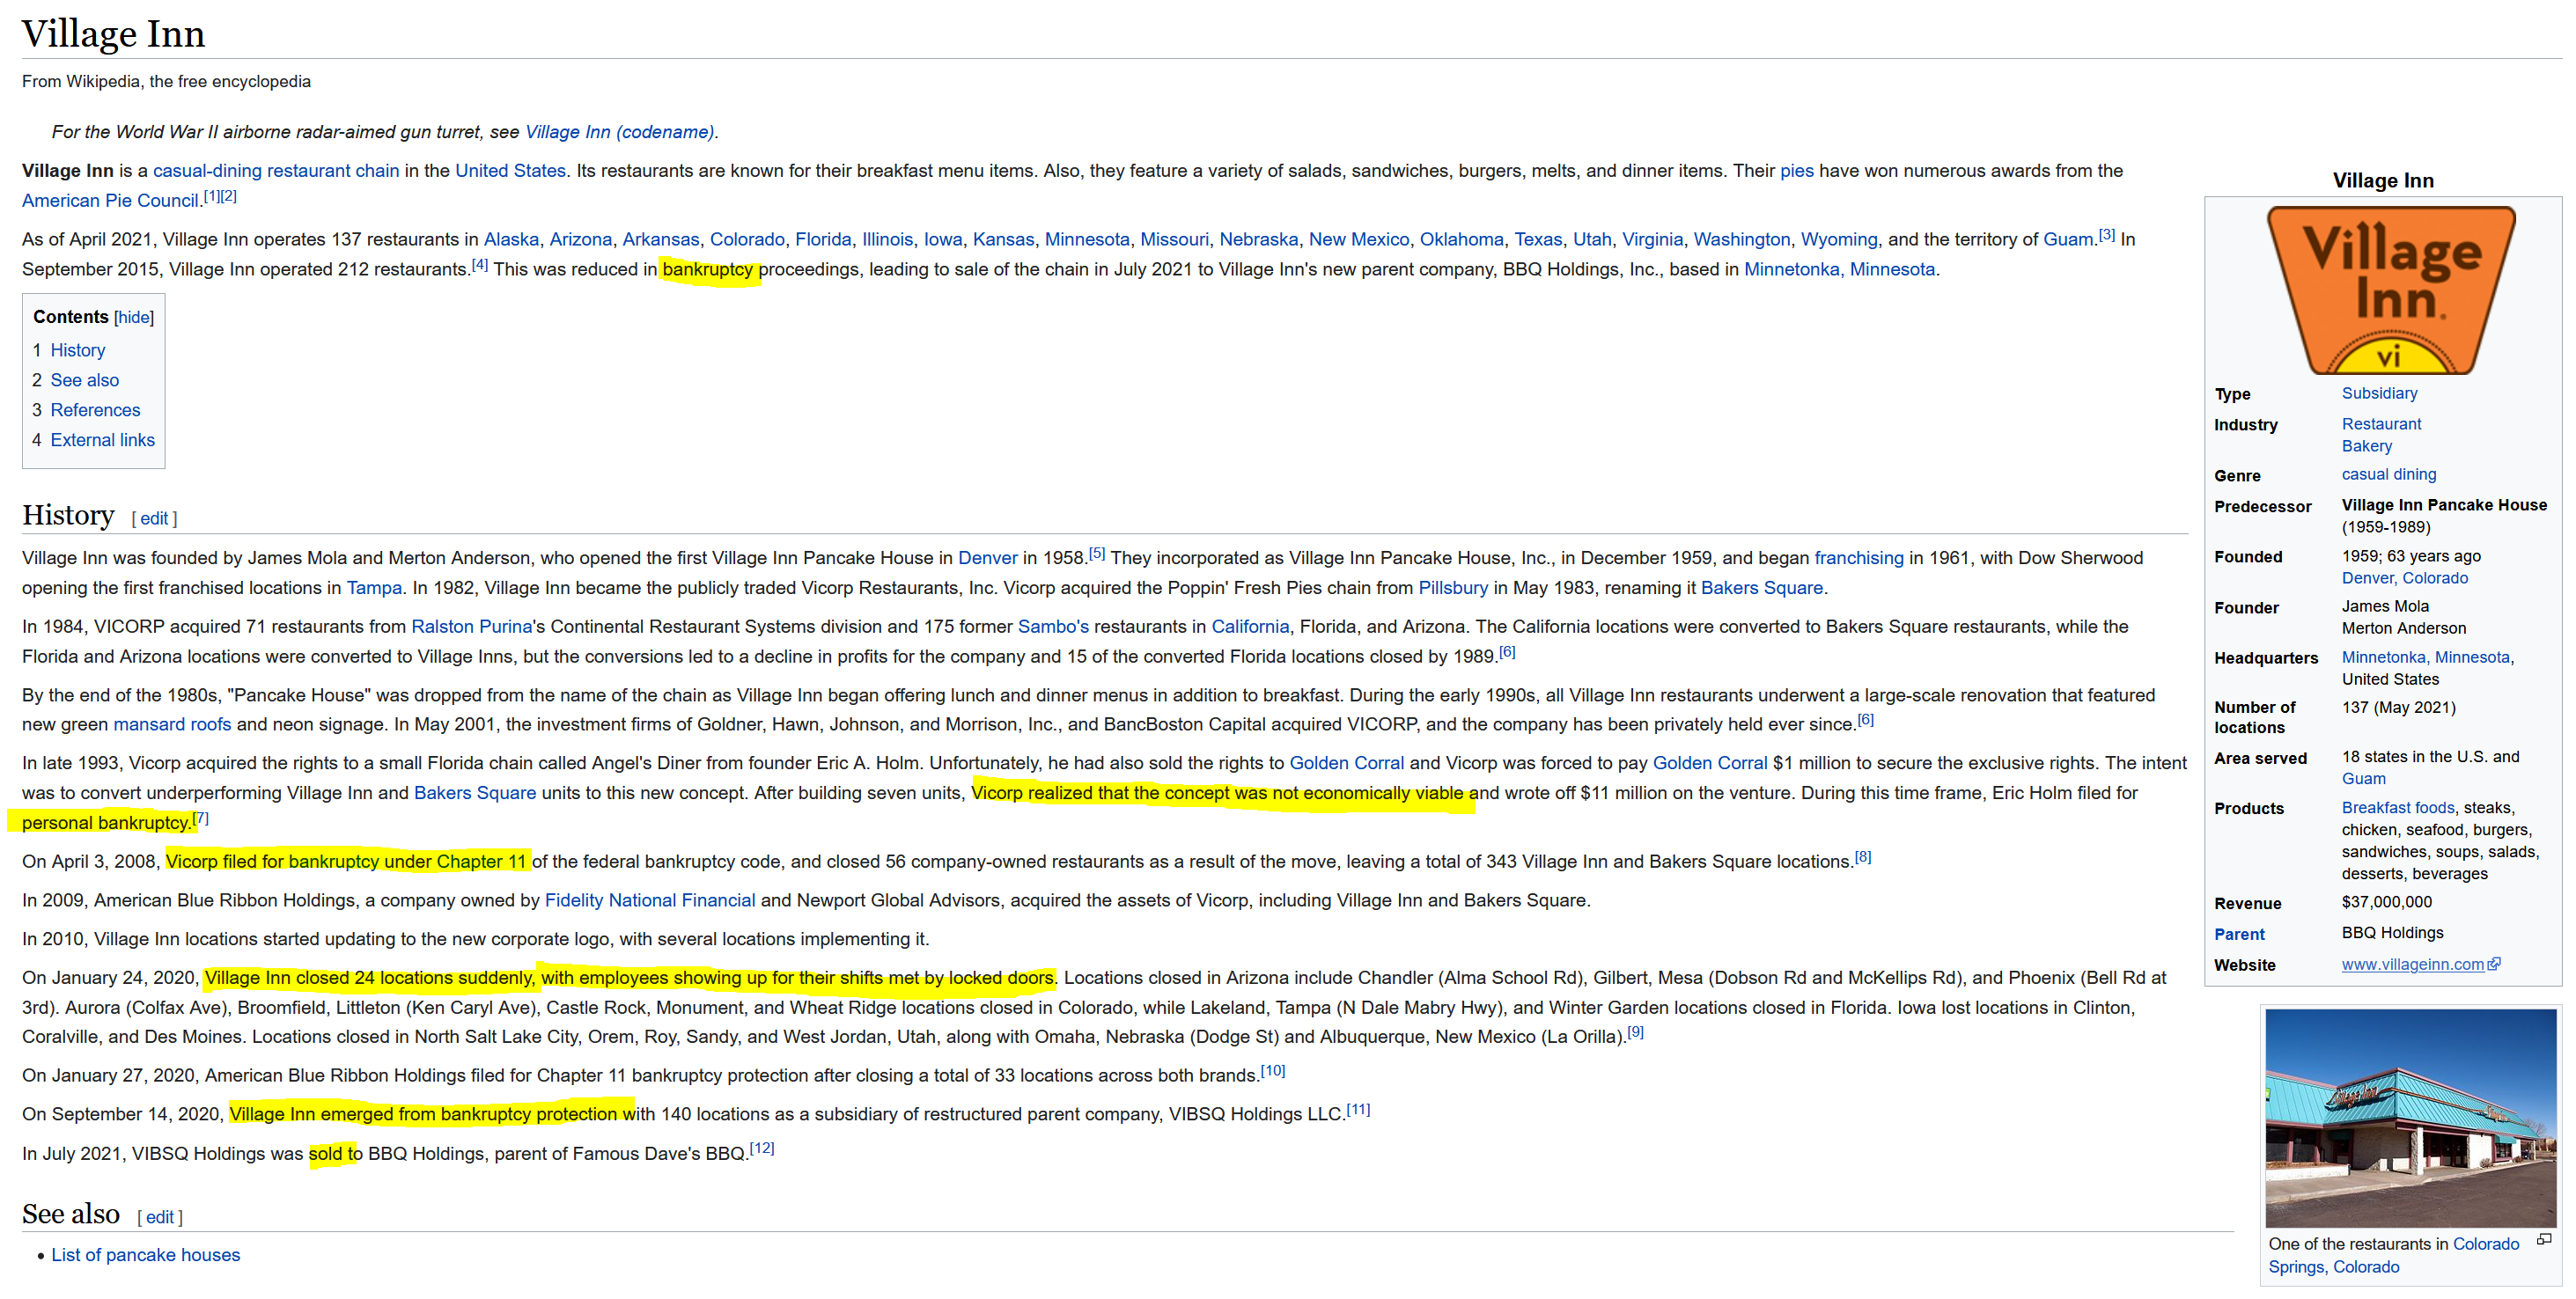The height and width of the screenshot is (1299, 2576).
Task: Open the California link
Action: (x=1250, y=627)
